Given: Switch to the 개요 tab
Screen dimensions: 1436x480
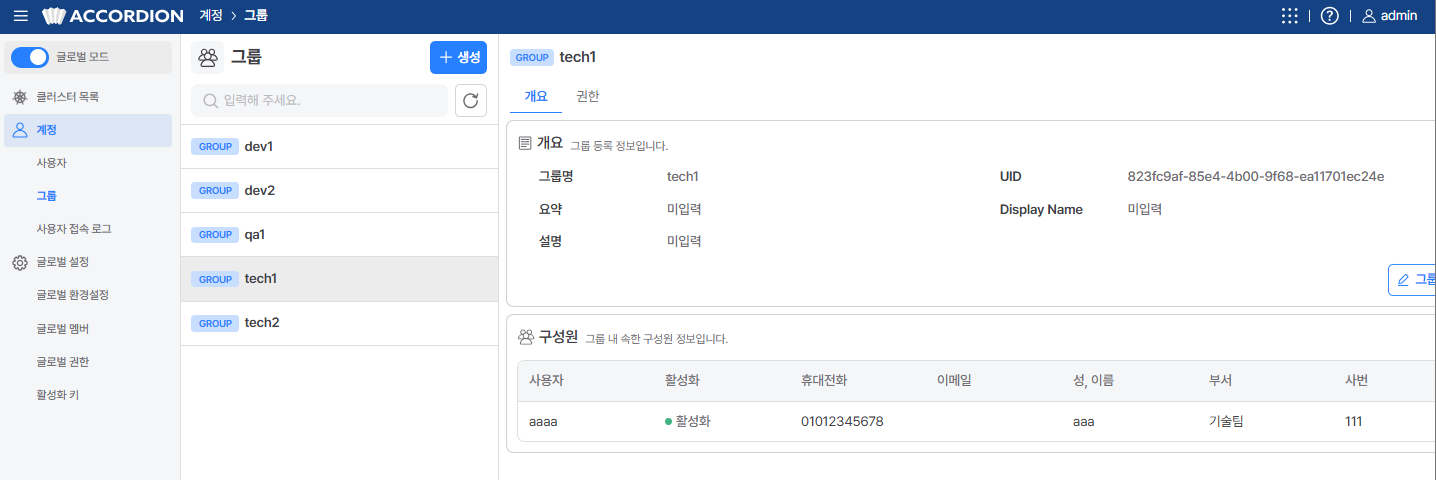Looking at the screenshot, I should tap(536, 96).
